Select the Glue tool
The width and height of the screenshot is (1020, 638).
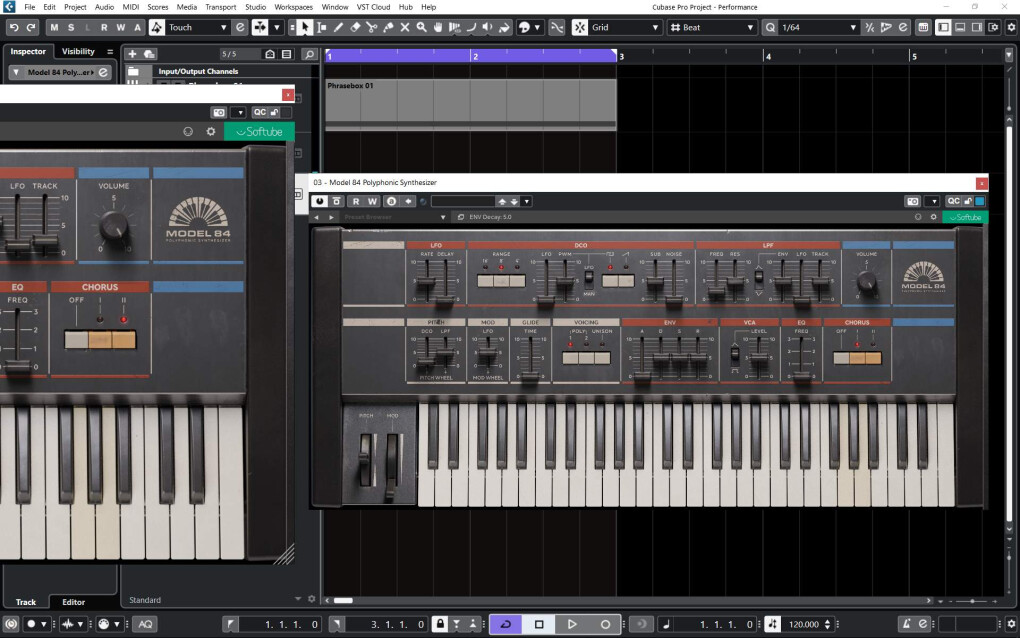pyautogui.click(x=388, y=27)
